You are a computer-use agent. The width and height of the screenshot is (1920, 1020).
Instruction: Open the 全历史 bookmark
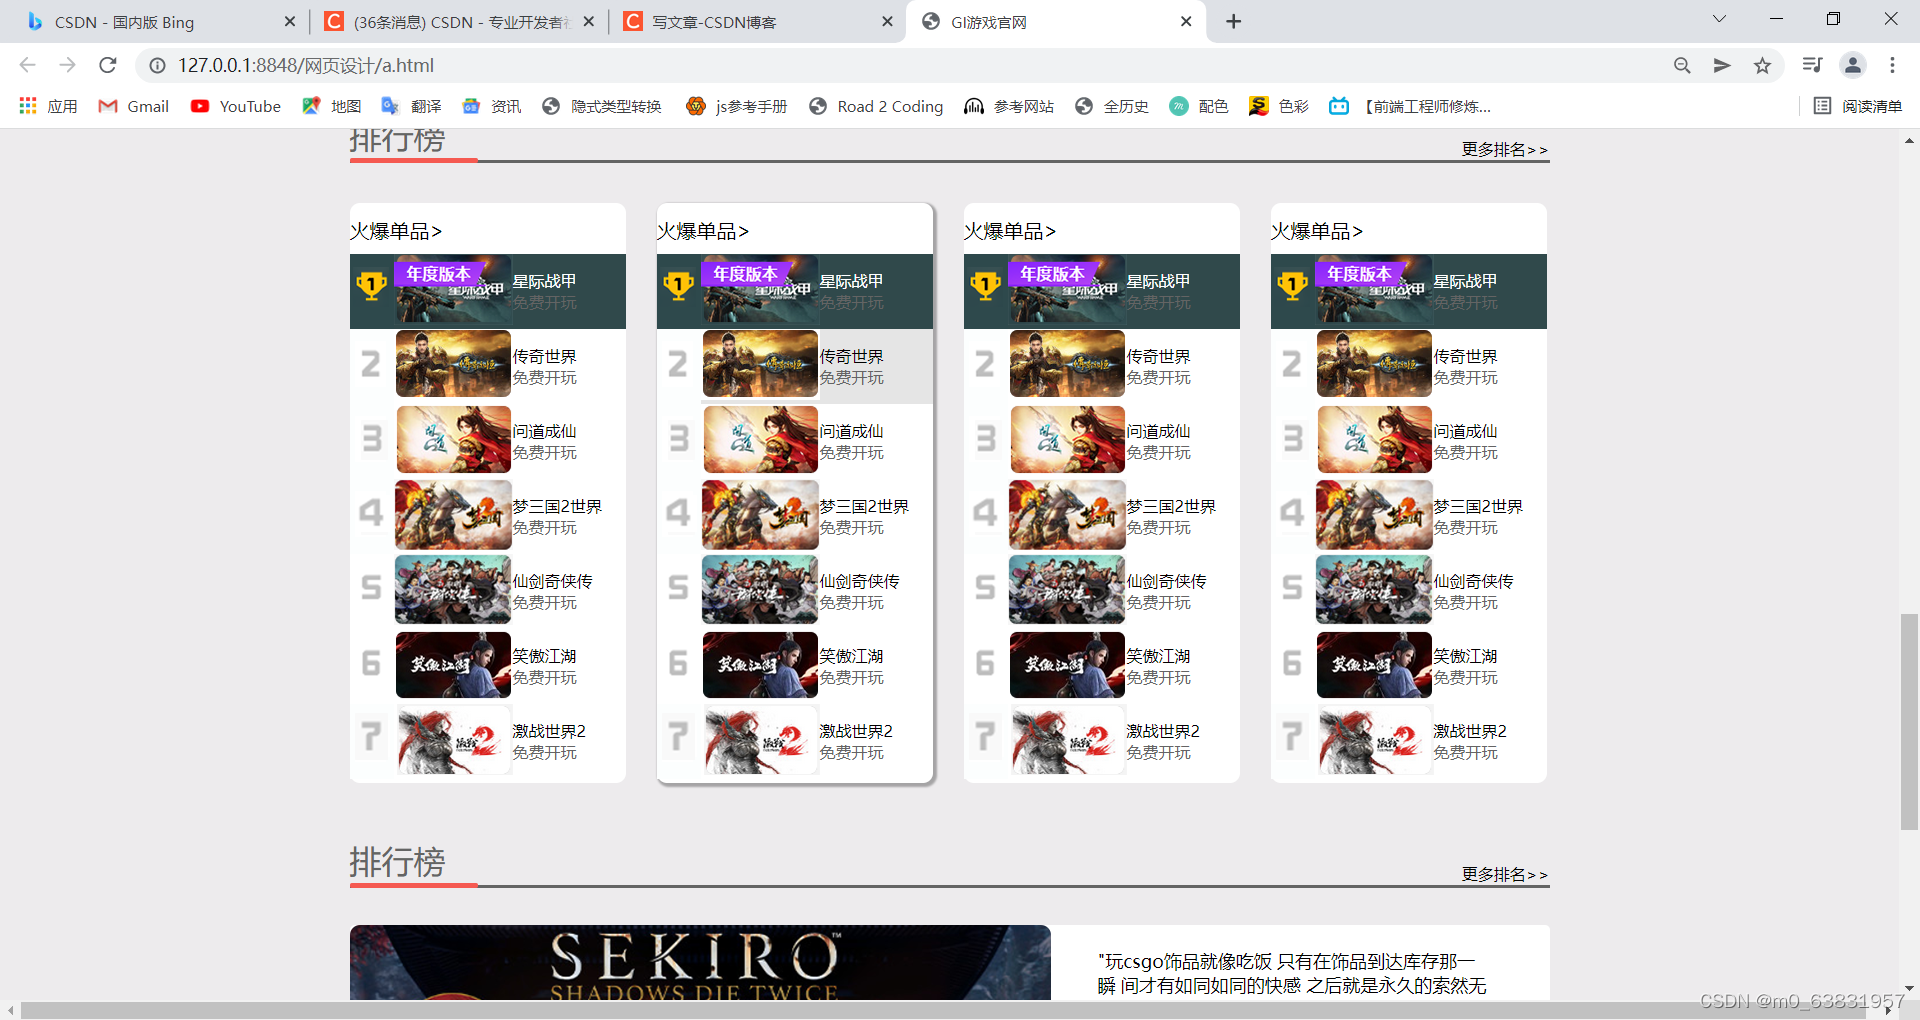click(1111, 106)
